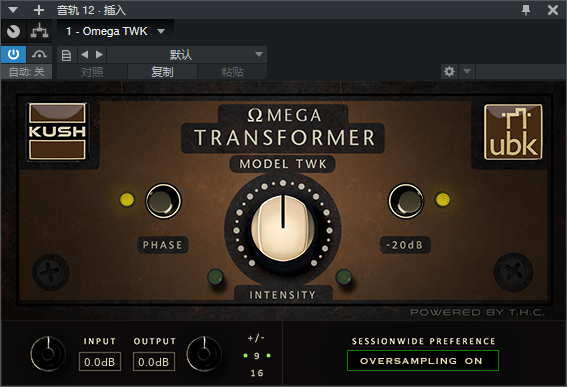Viewport: 567px width, 387px height.
Task: Click the OUTPUT 0.0dB value field
Action: (154, 362)
